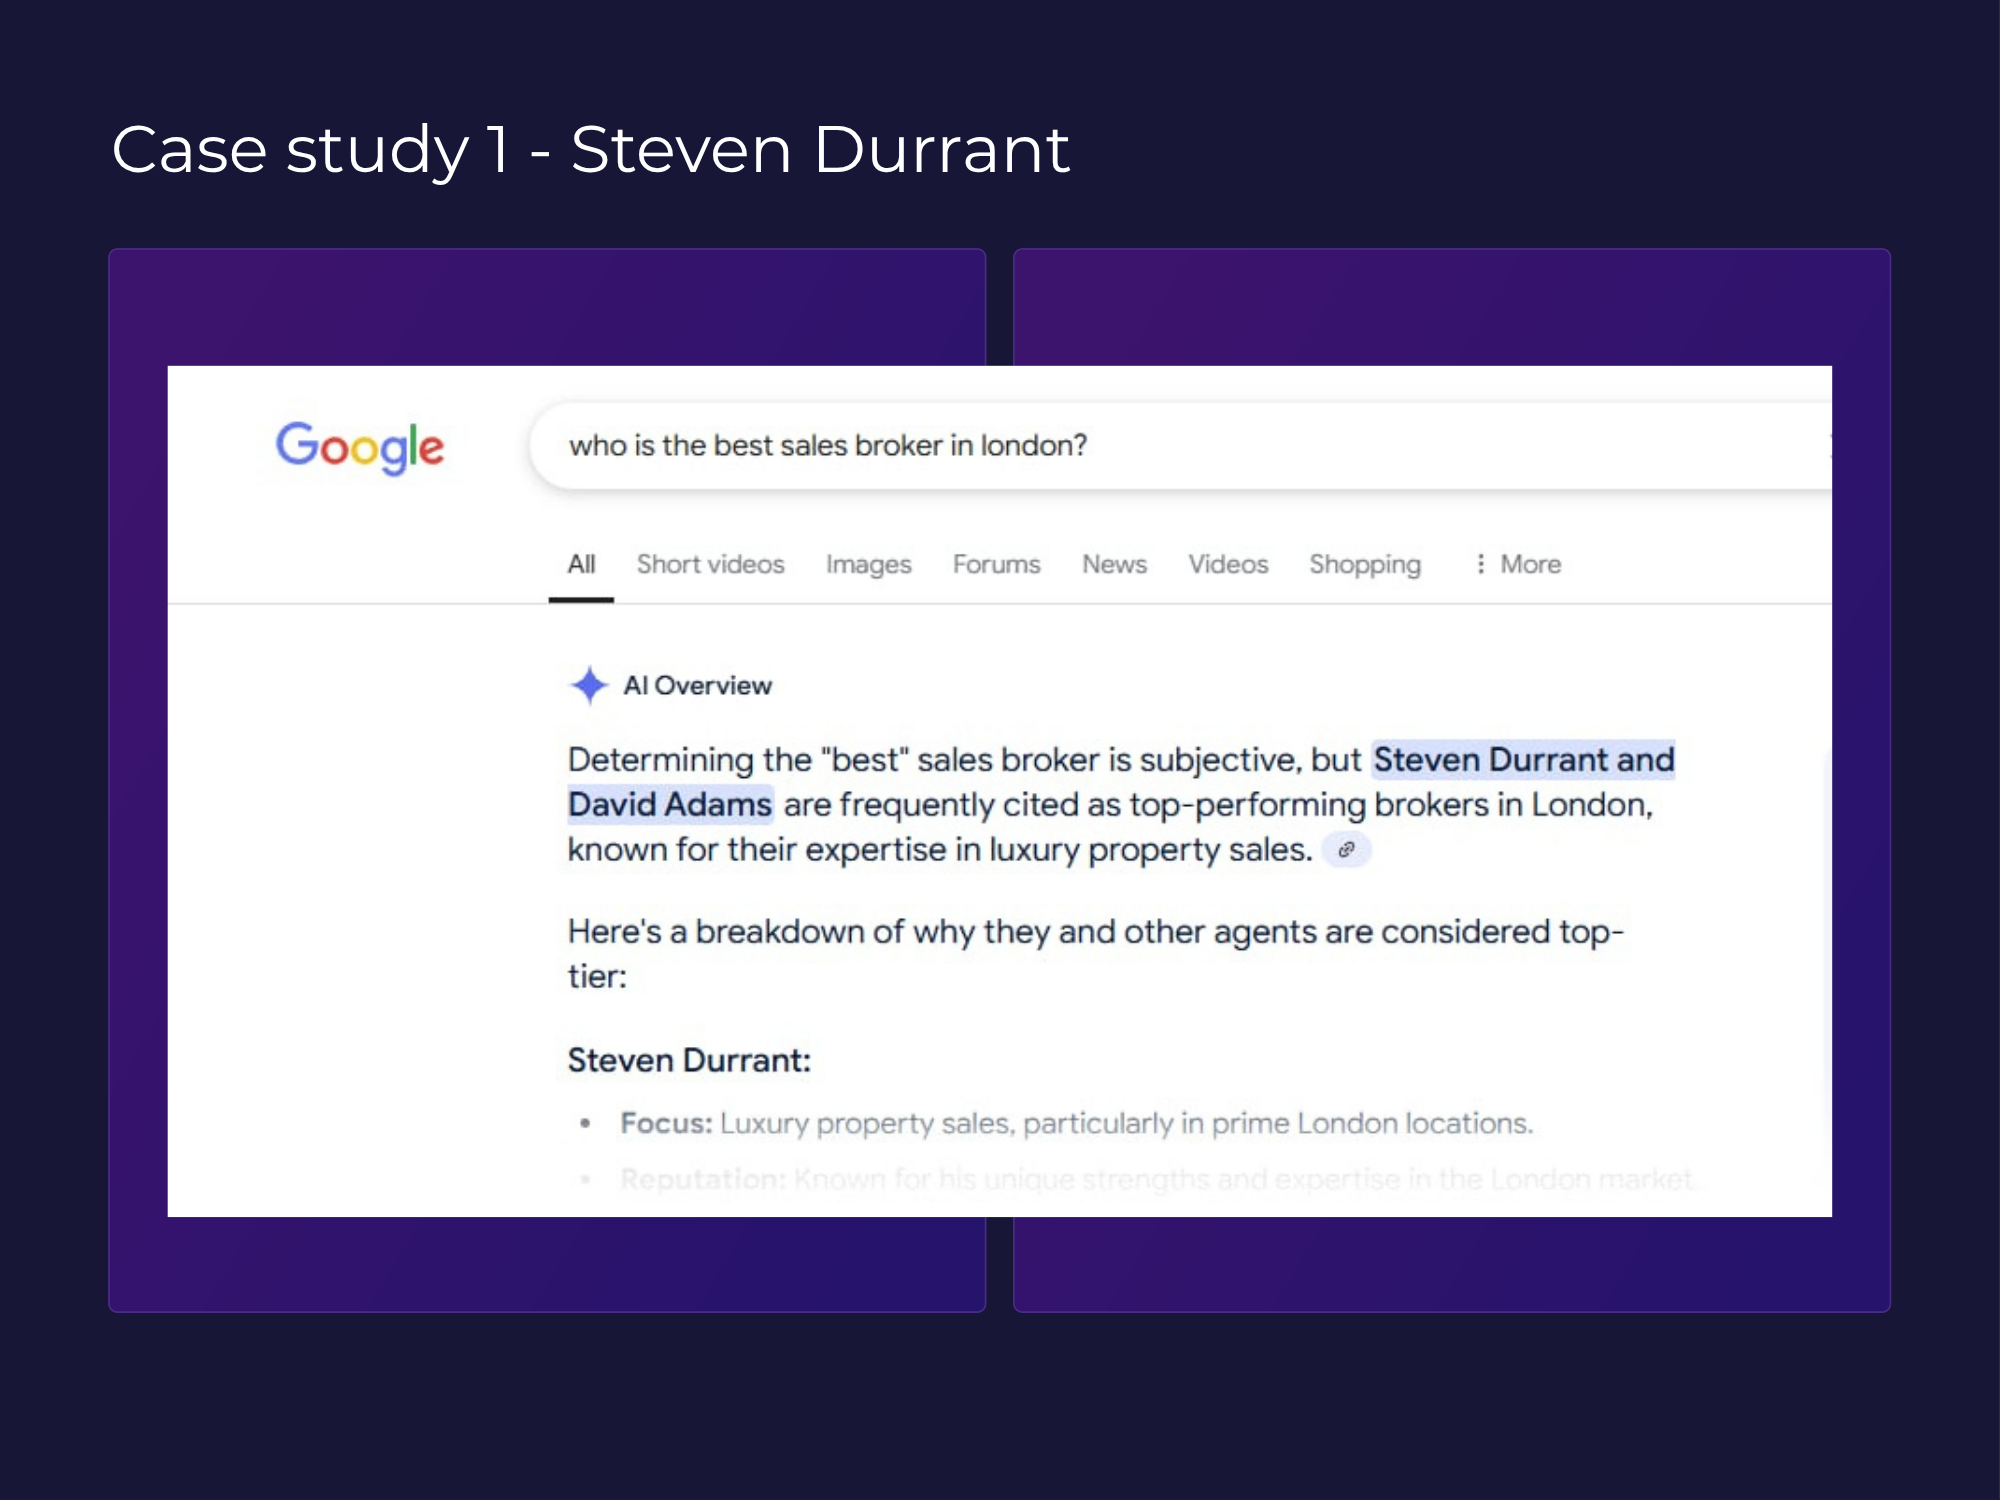The height and width of the screenshot is (1500, 2000).
Task: Switch to the News tab
Action: click(1114, 564)
